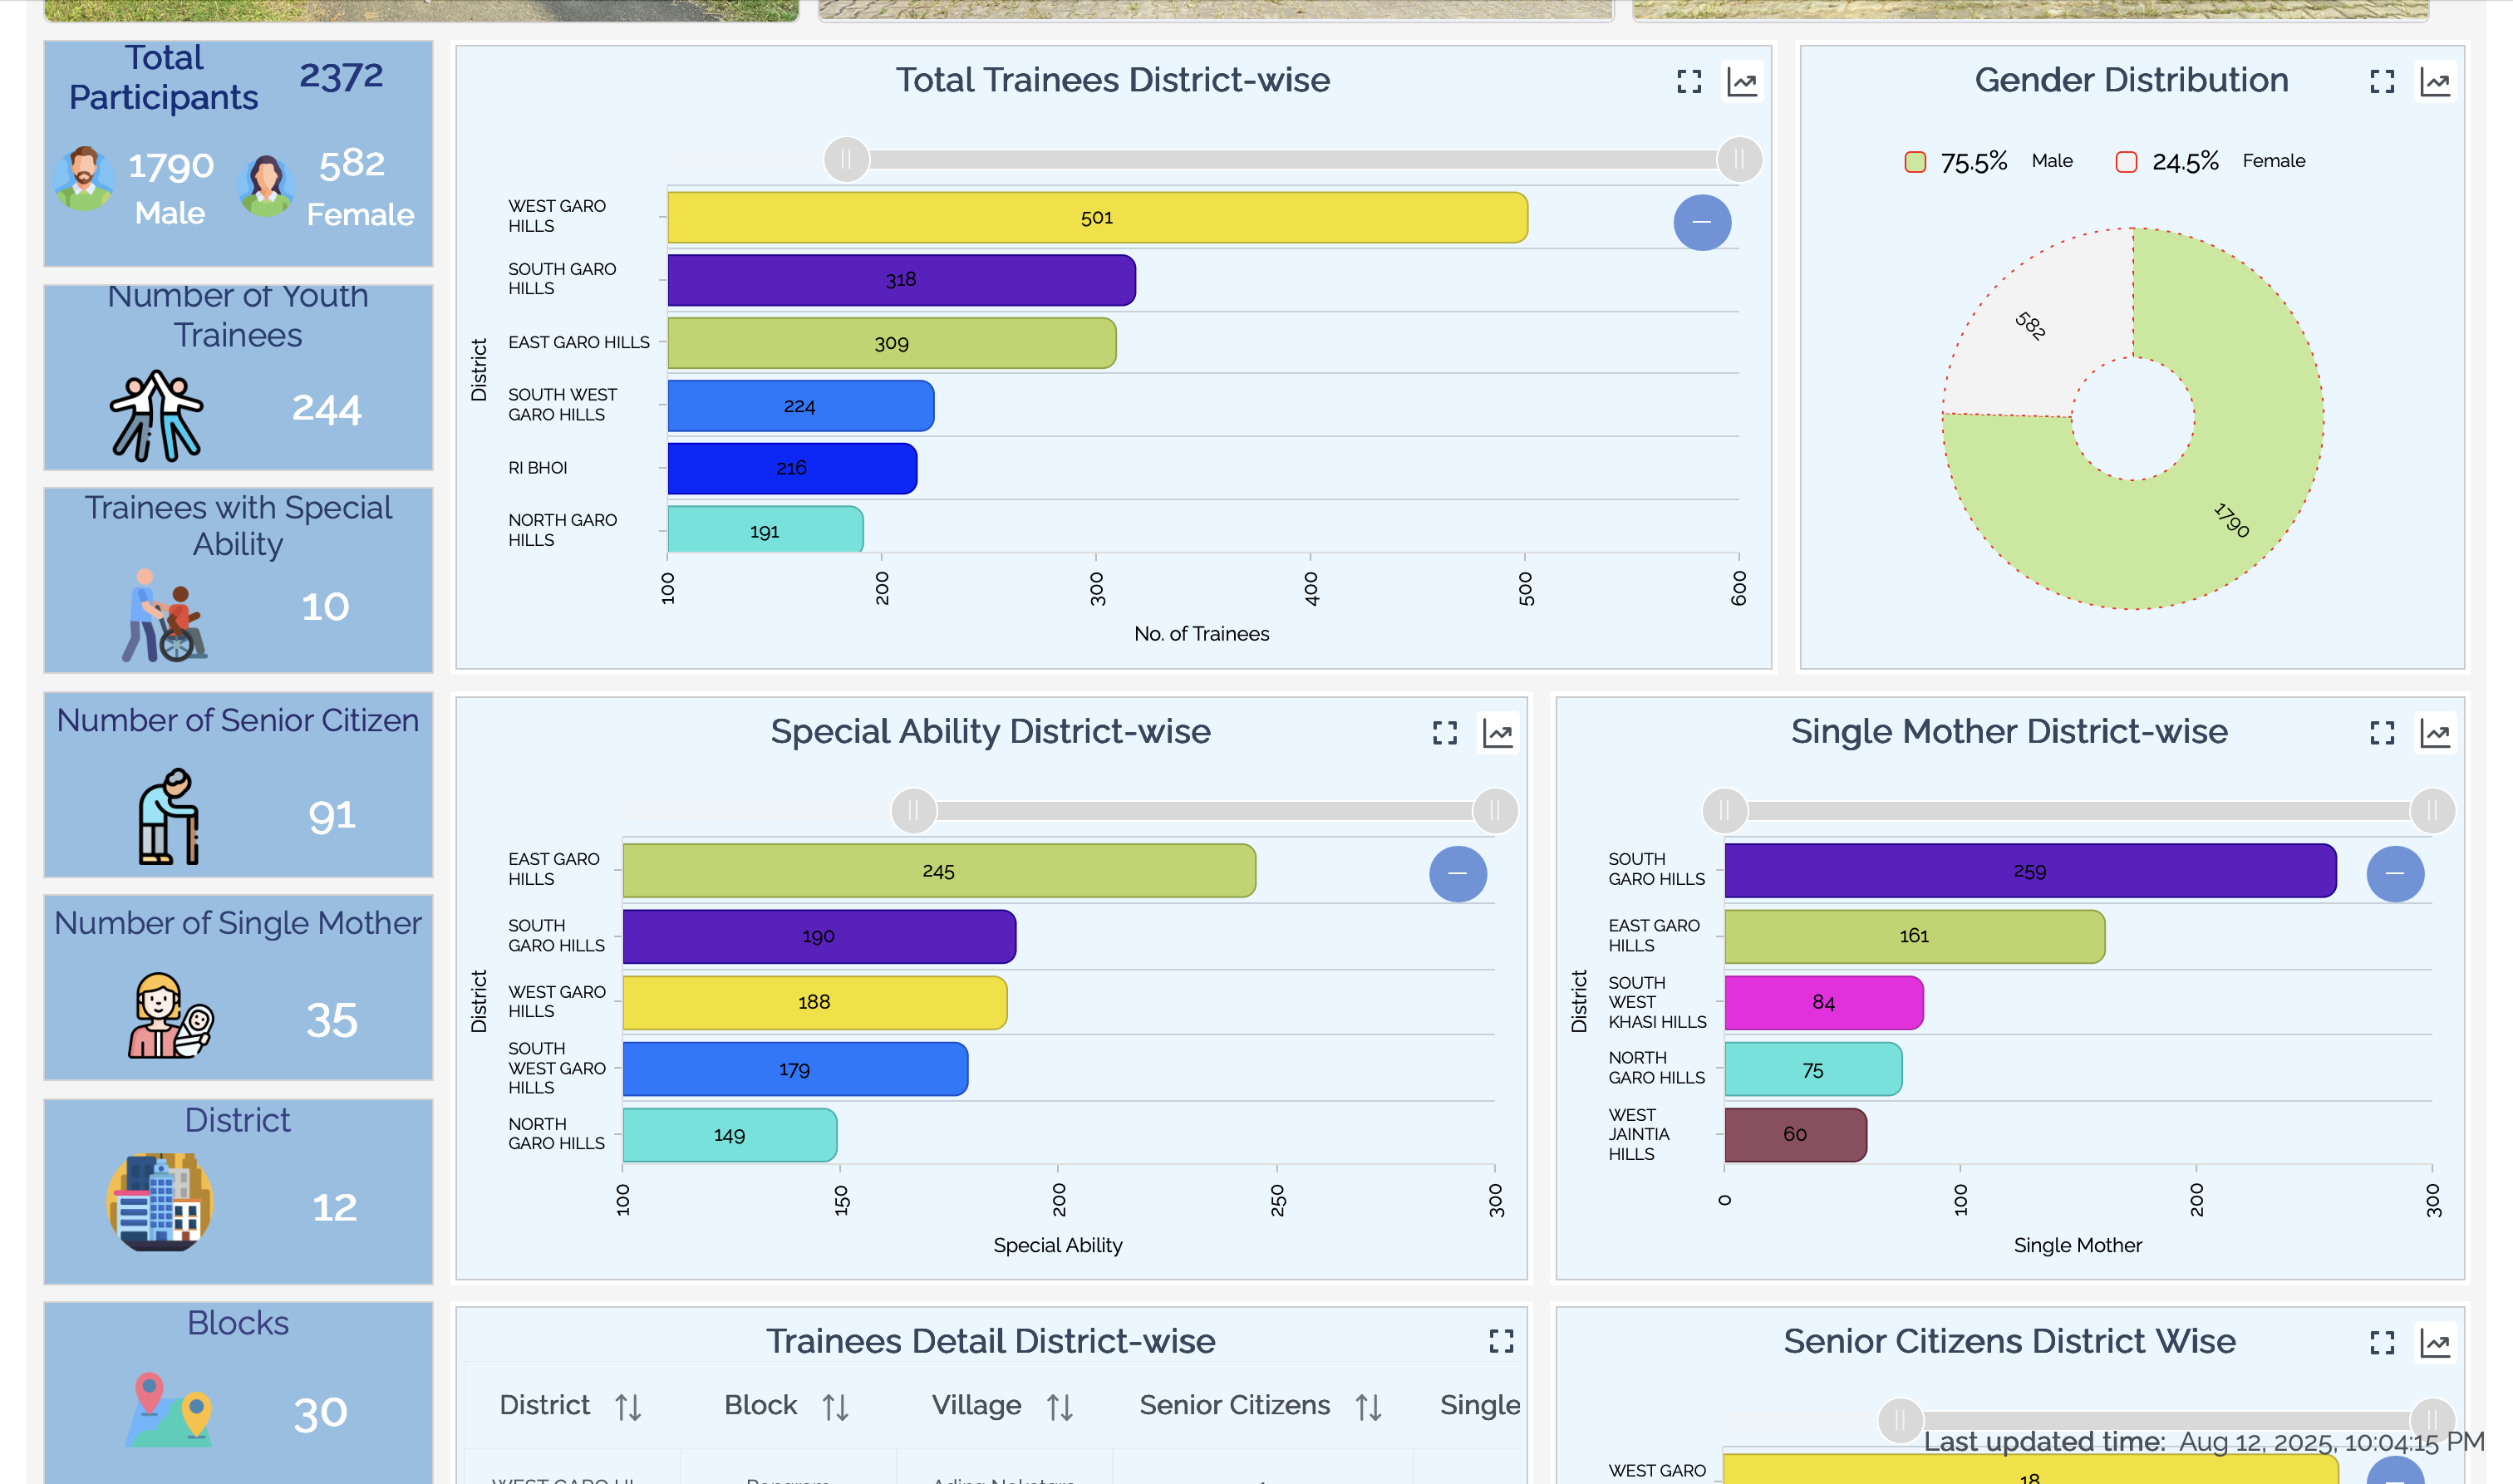
Task: Collapse Special Ability chart using minus control
Action: click(1457, 873)
